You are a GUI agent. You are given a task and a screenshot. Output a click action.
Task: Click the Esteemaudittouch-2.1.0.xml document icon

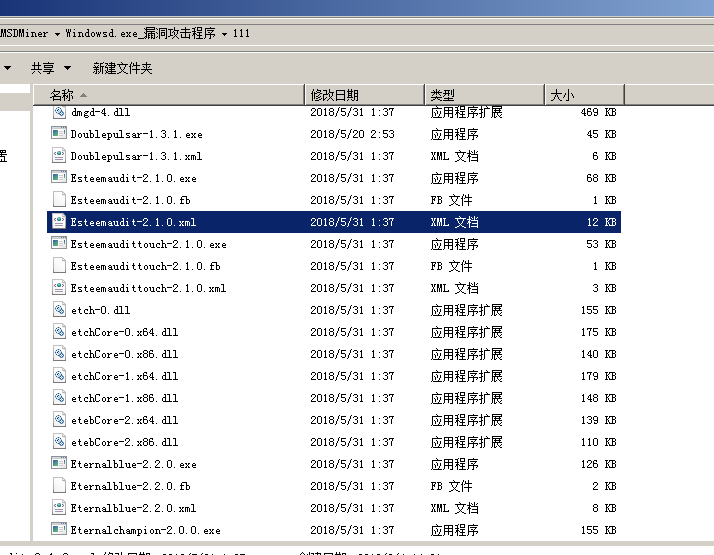tap(59, 288)
